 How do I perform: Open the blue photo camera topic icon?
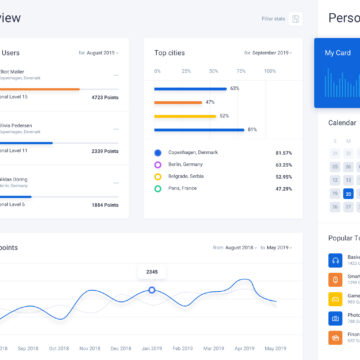point(335,318)
